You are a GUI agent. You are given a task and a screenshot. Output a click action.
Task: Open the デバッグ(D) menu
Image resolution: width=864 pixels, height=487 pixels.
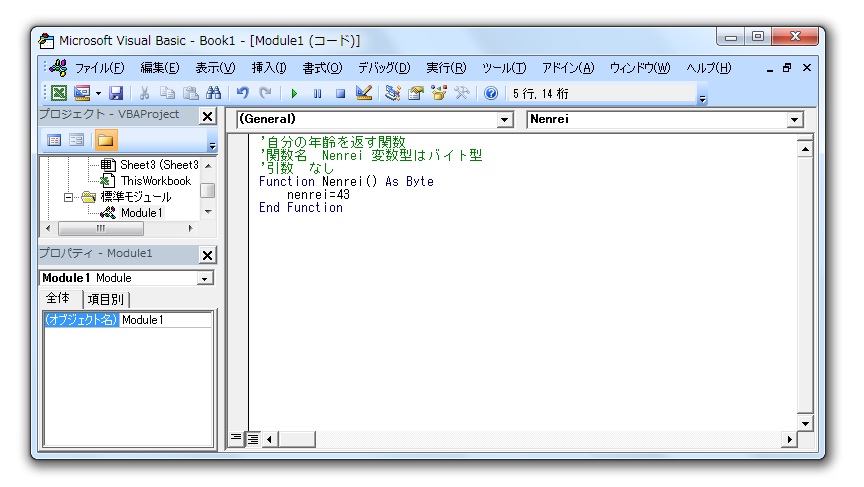tap(384, 68)
